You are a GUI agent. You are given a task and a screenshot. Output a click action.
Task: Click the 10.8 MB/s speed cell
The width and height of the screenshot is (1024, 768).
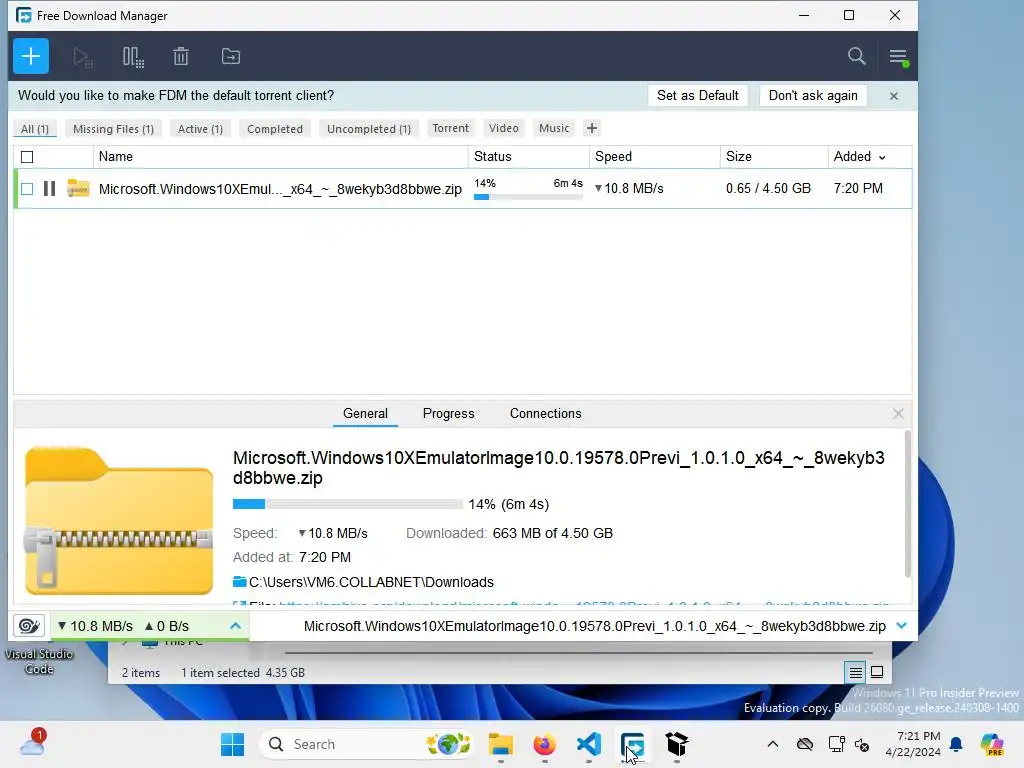tap(629, 189)
